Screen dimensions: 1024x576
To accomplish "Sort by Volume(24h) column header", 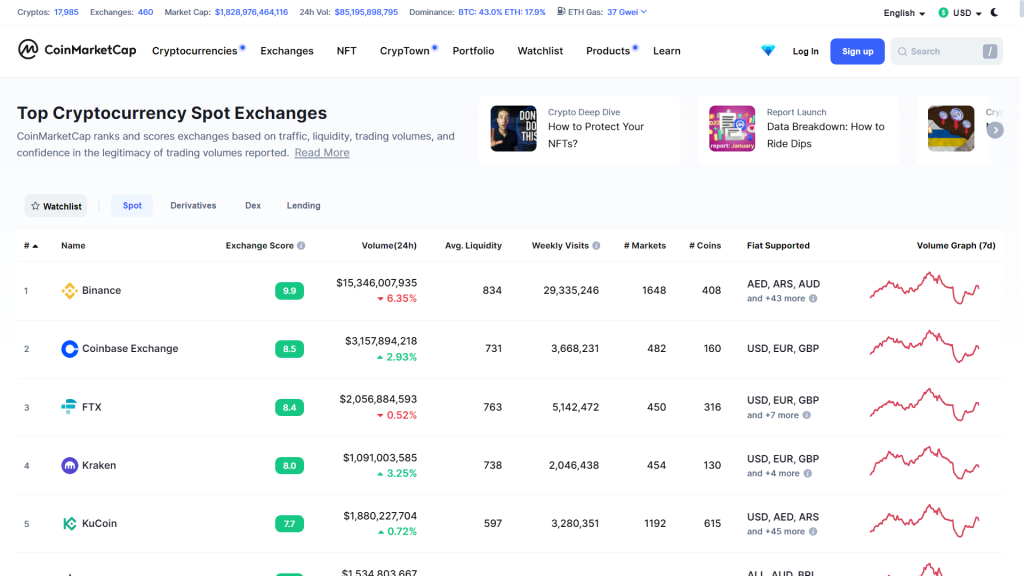I will coord(389,246).
